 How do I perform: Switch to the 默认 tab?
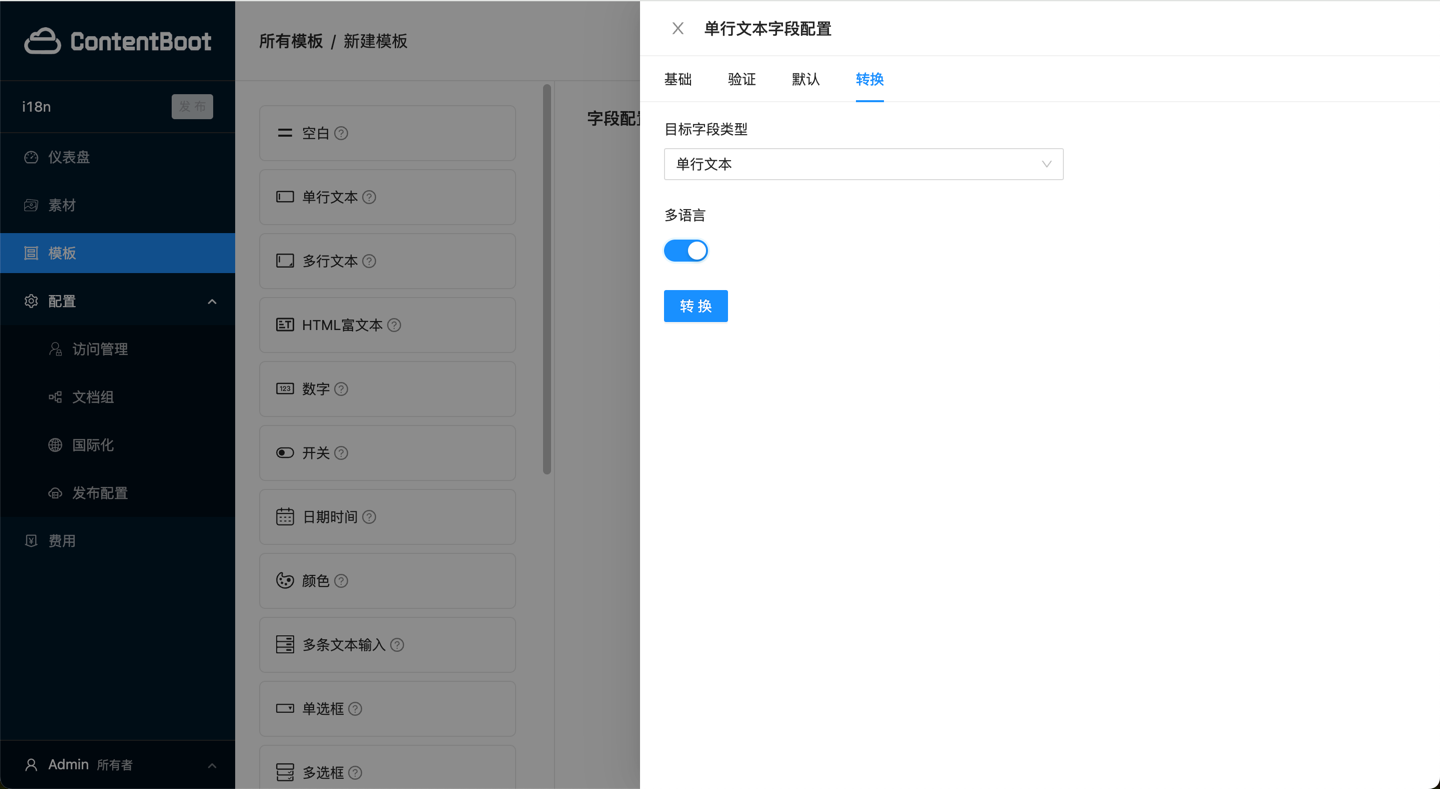tap(806, 79)
